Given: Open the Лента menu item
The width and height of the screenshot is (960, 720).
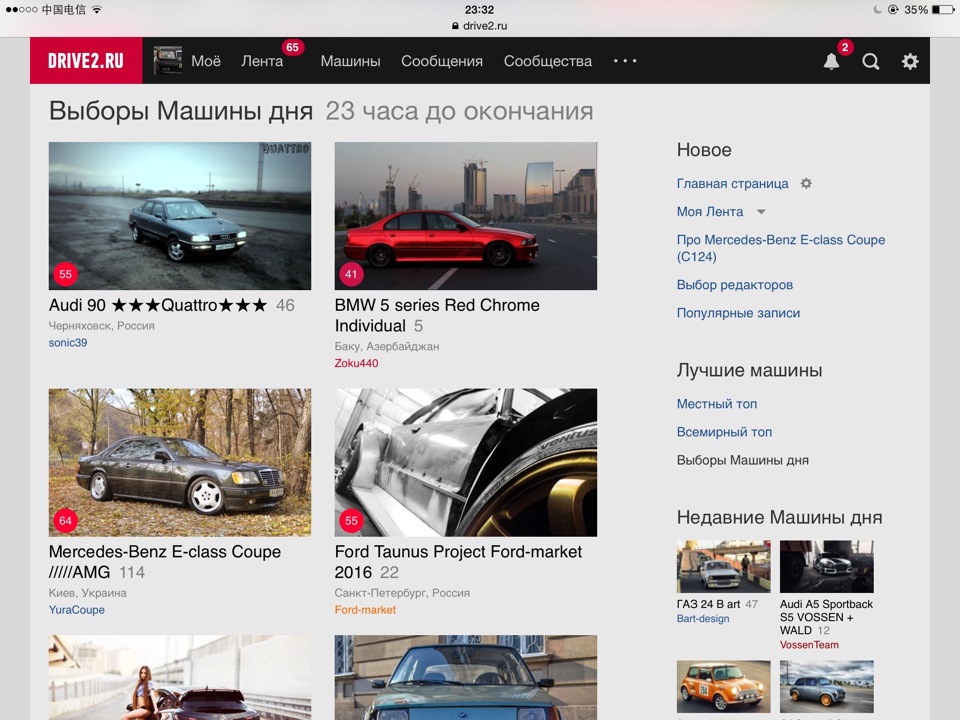Looking at the screenshot, I should click(262, 61).
